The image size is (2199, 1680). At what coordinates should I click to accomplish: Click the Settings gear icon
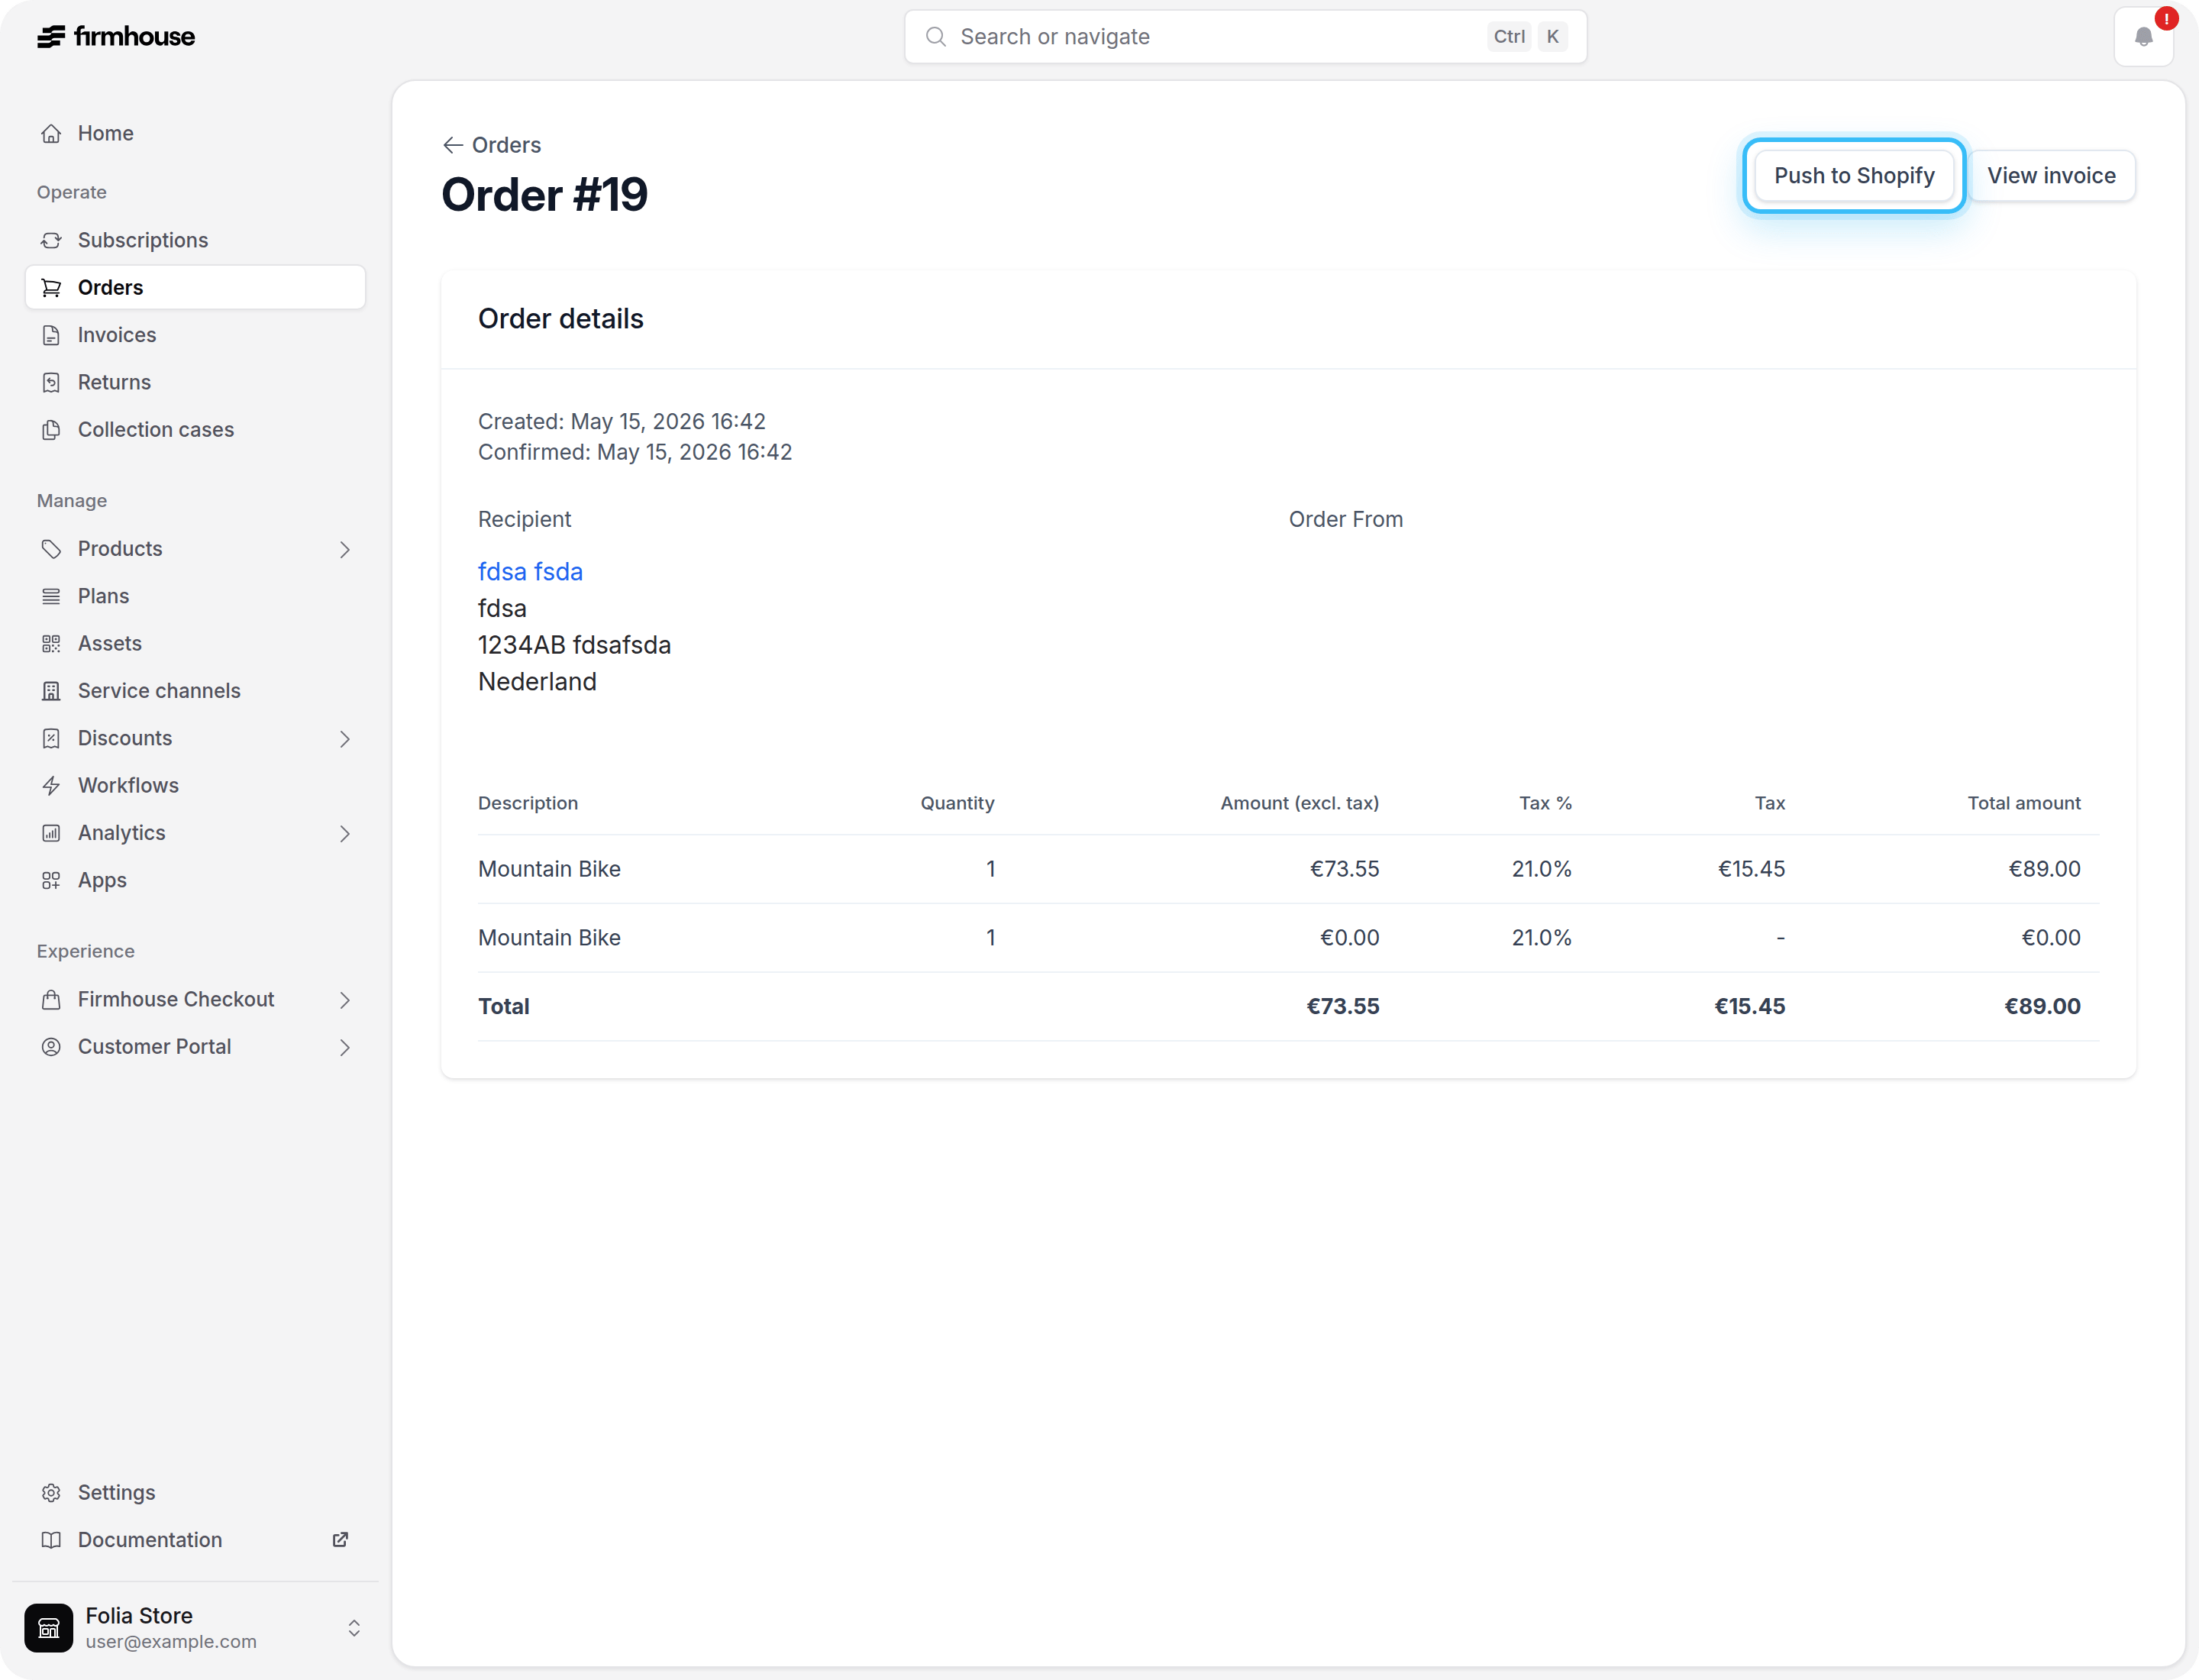pyautogui.click(x=51, y=1492)
